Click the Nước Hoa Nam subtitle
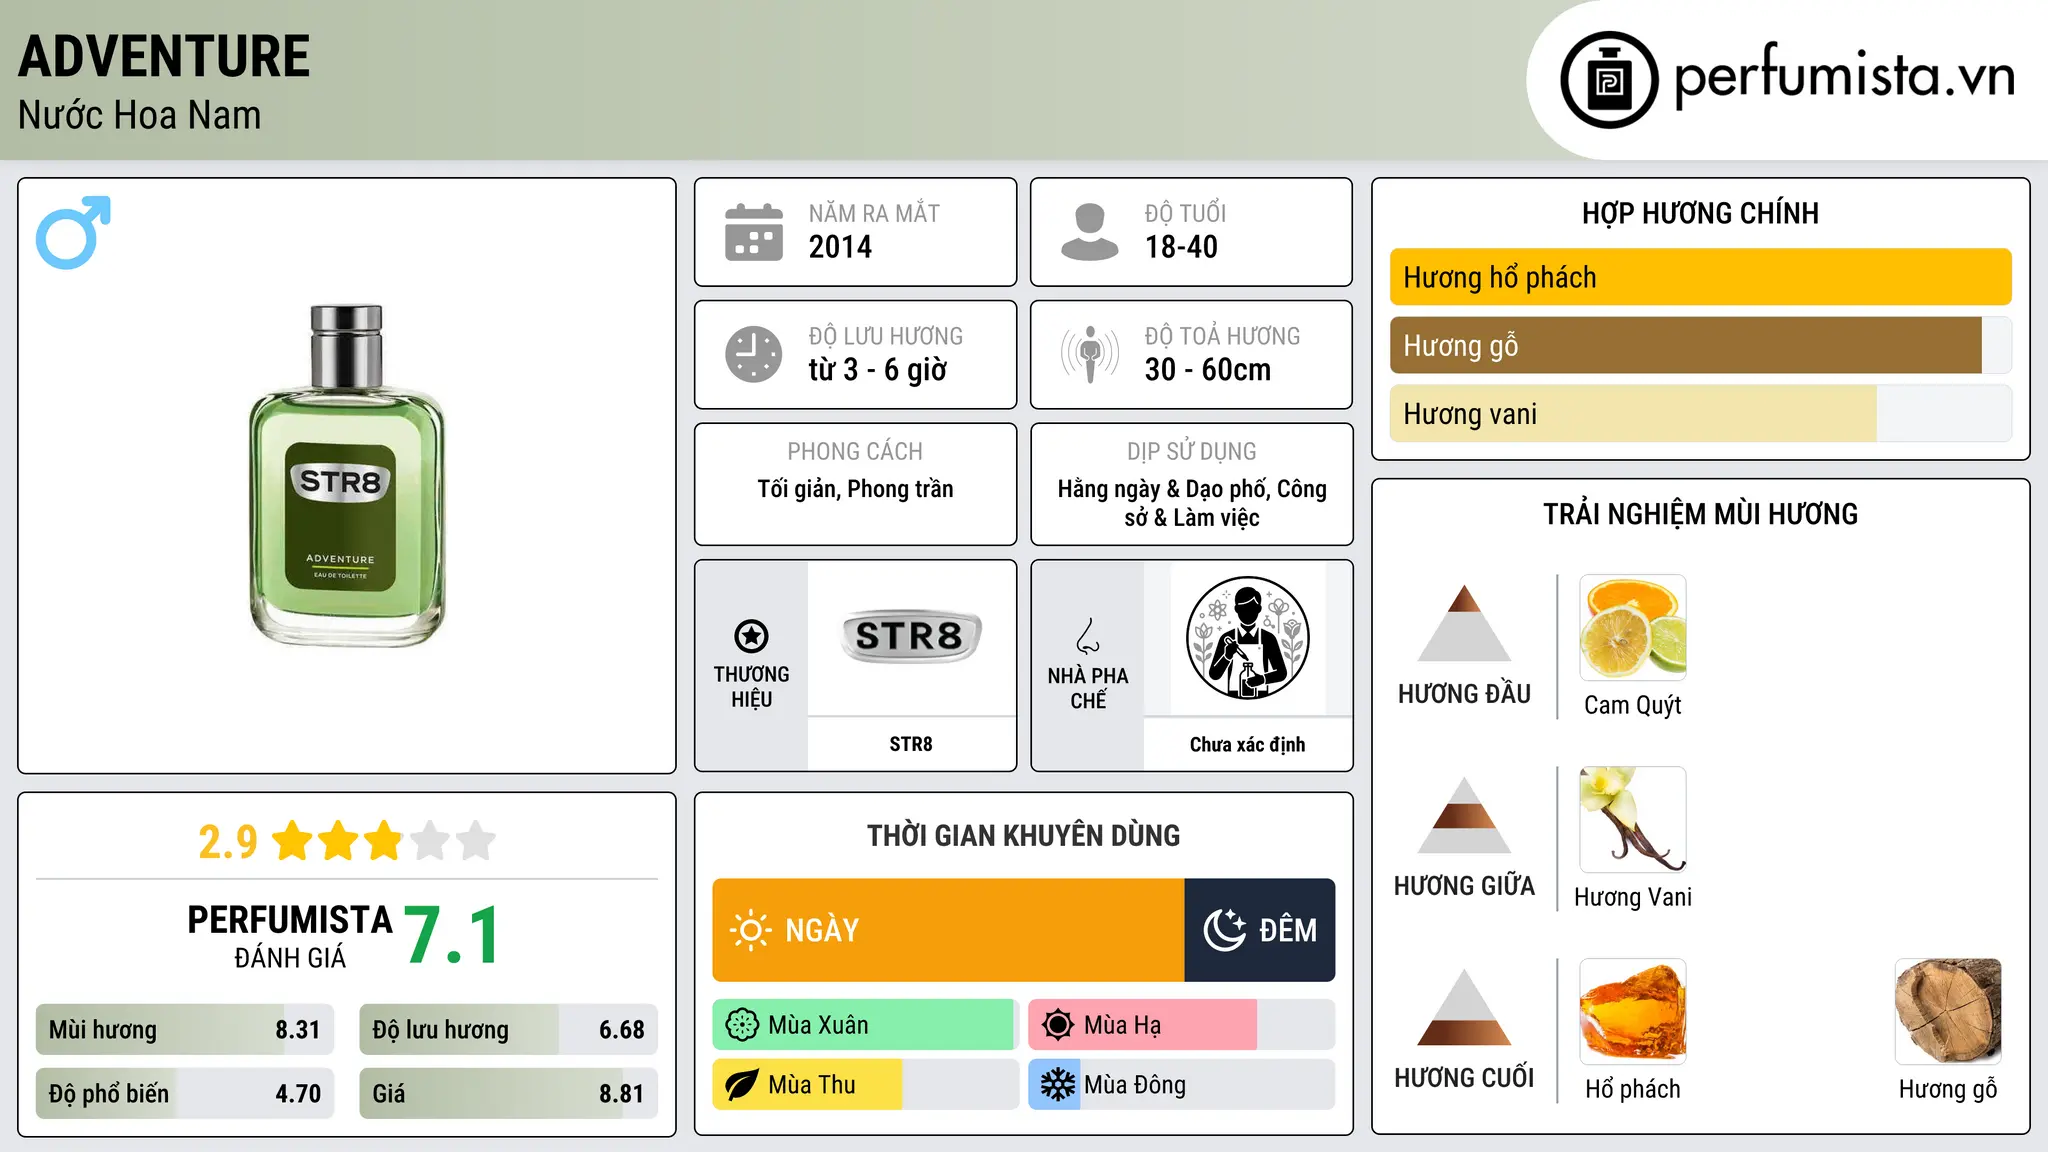Image resolution: width=2048 pixels, height=1152 pixels. coord(140,115)
